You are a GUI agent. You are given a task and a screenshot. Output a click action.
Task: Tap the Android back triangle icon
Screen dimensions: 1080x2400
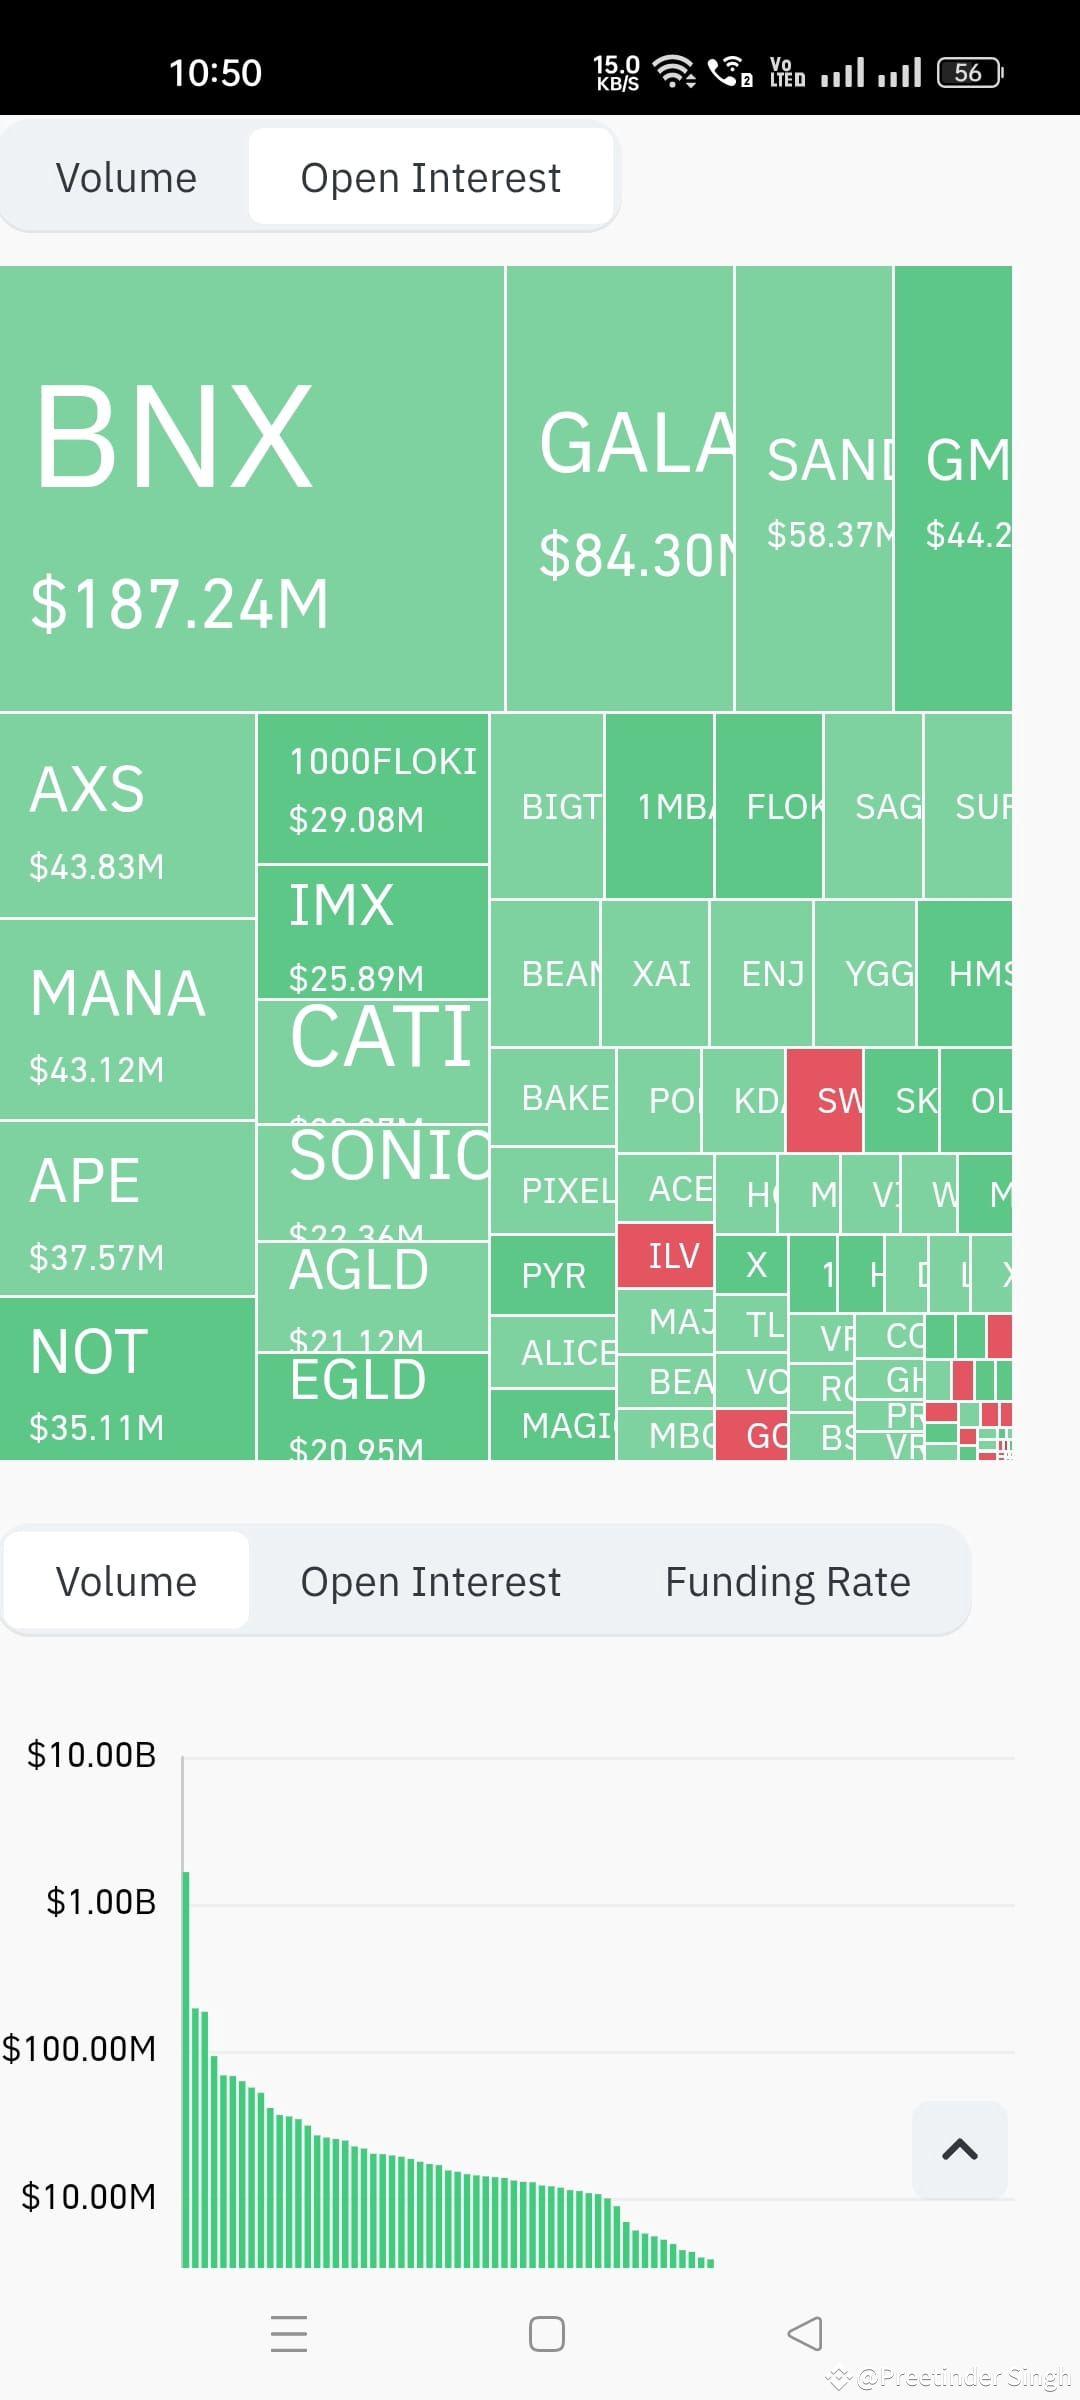[x=805, y=2333]
